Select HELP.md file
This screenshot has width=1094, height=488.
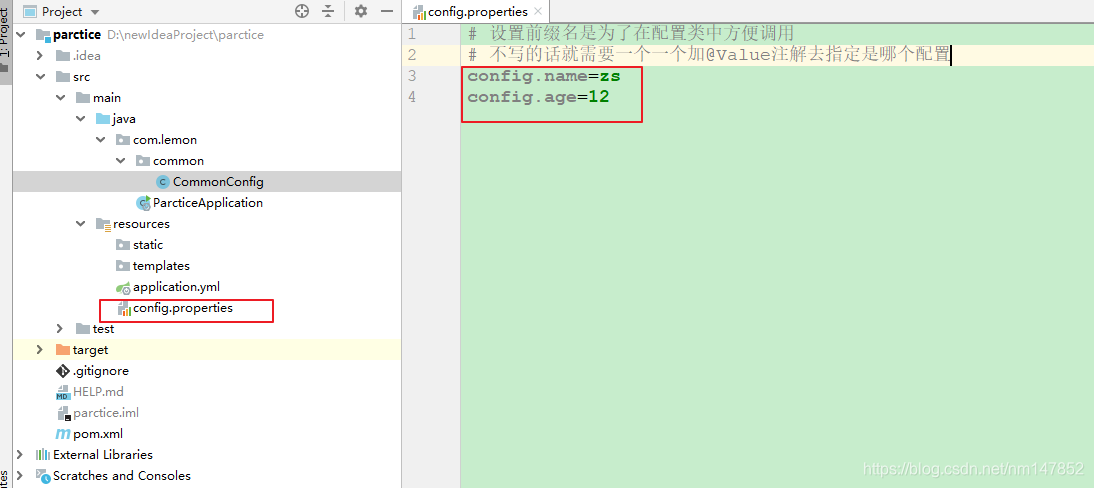point(98,392)
